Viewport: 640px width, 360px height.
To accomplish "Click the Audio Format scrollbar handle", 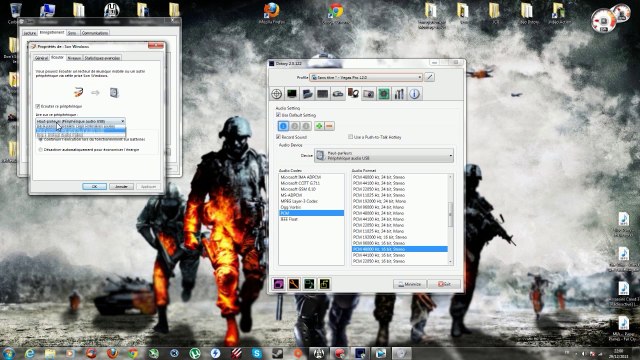I will 451,215.
